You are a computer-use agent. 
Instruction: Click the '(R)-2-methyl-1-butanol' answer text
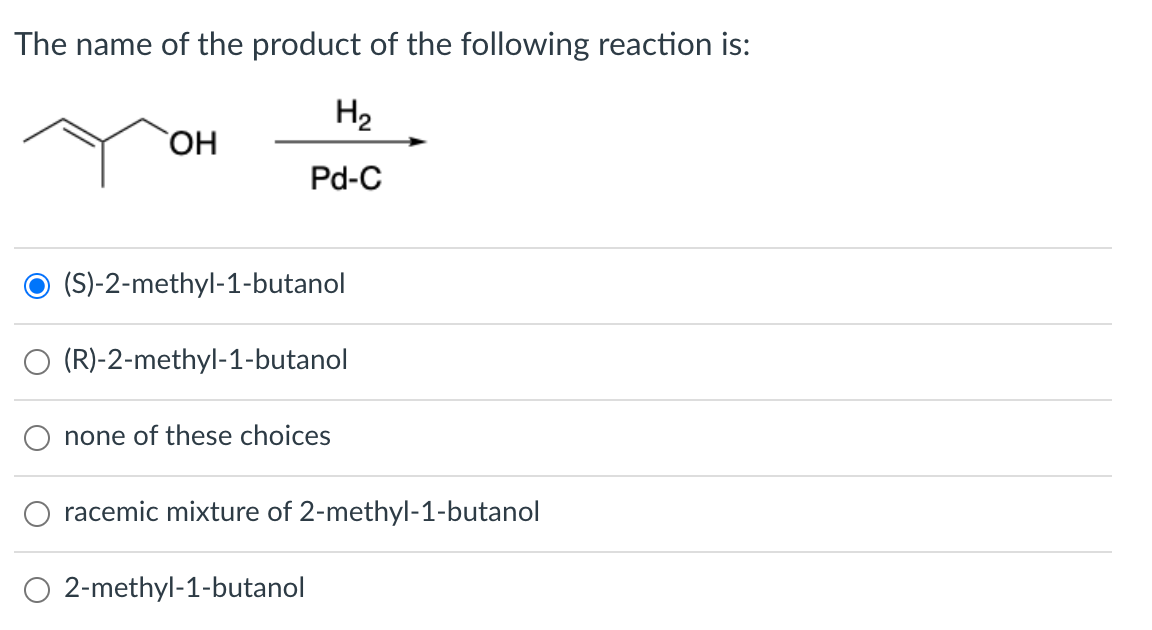(x=206, y=360)
